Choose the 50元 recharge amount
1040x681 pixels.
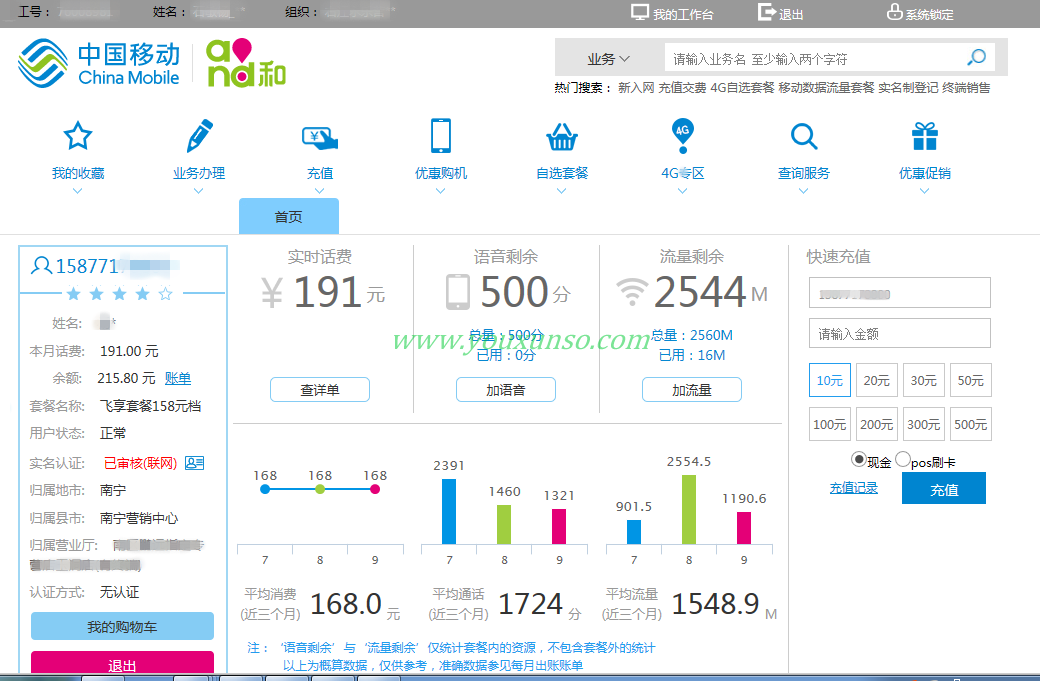[971, 381]
